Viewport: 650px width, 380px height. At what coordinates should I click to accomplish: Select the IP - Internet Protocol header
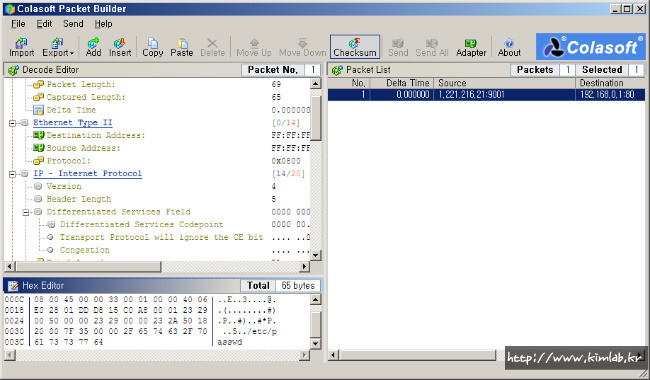(x=87, y=174)
